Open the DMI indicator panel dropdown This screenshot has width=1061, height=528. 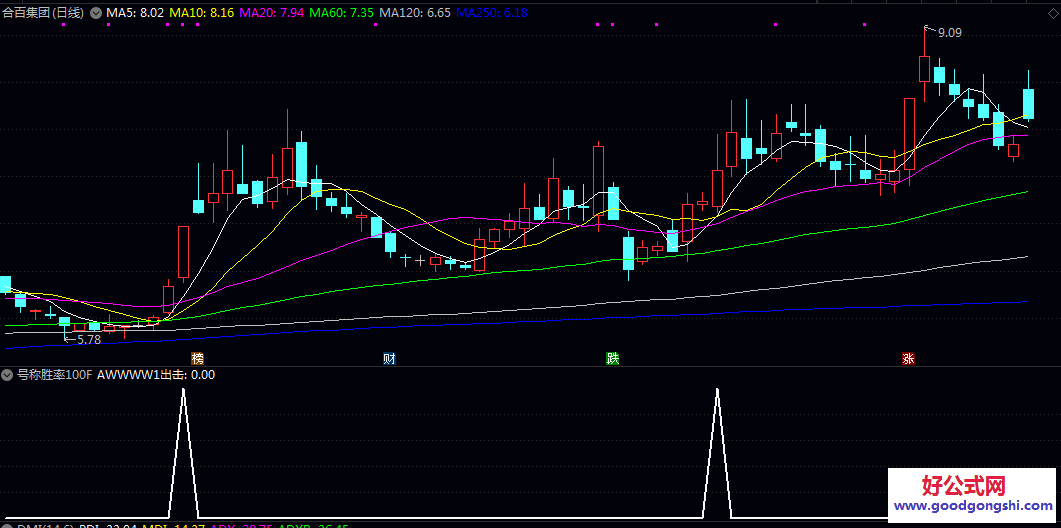coord(7,524)
